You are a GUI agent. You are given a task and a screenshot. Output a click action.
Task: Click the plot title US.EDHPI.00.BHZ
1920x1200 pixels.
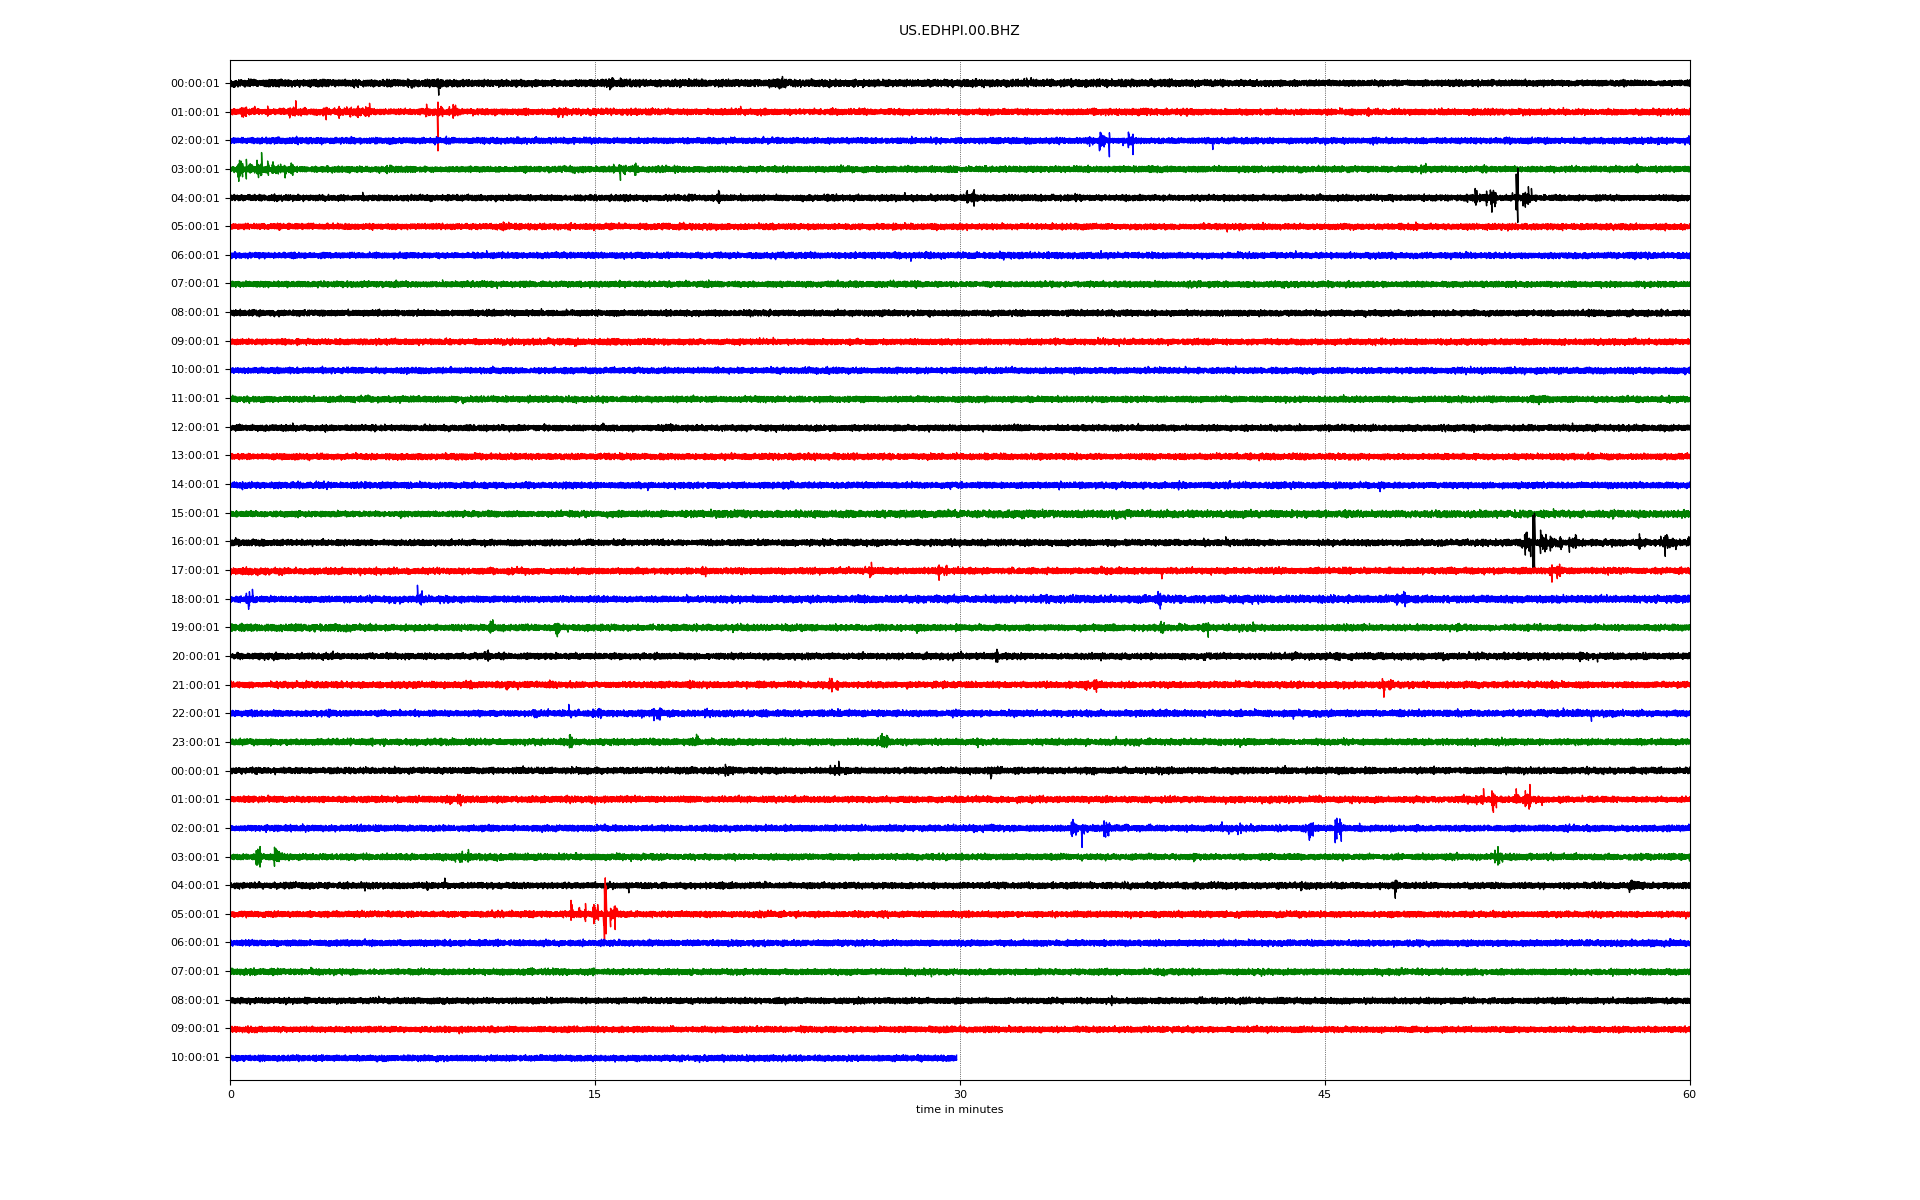pyautogui.click(x=958, y=31)
